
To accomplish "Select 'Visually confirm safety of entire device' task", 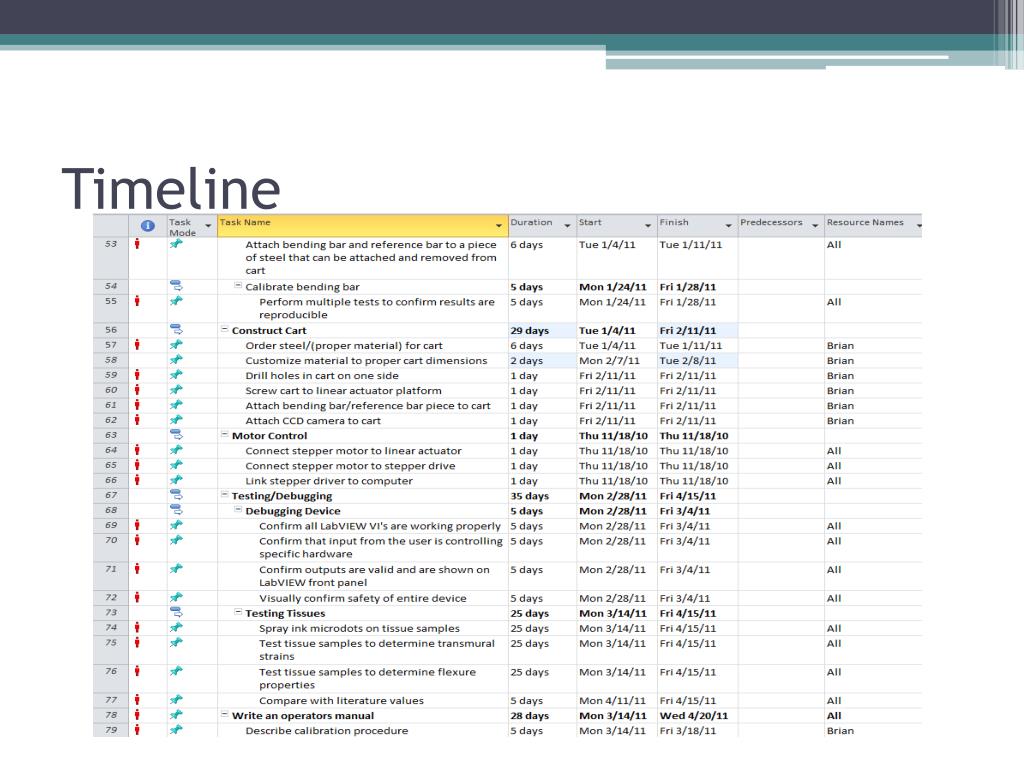I will point(363,598).
